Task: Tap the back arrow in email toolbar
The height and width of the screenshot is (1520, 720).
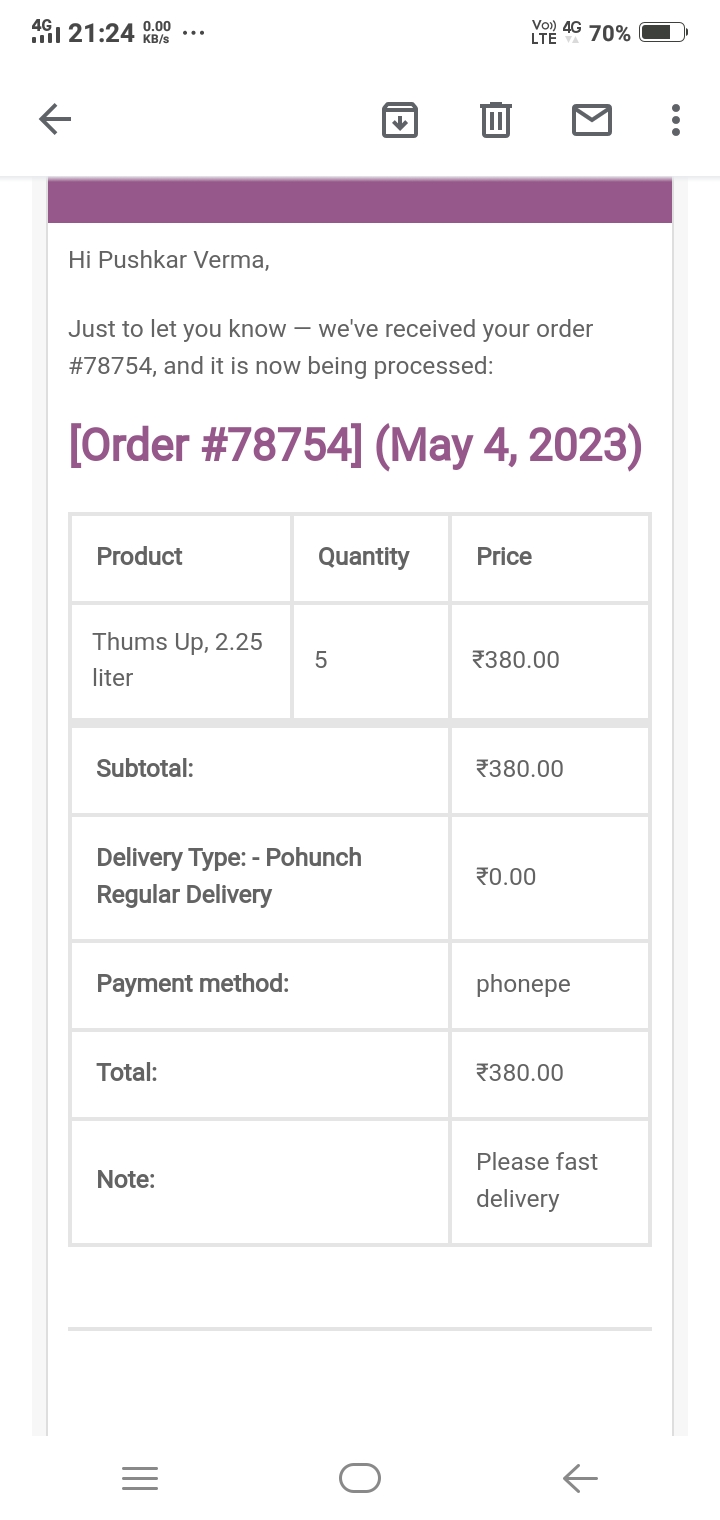Action: click(55, 120)
